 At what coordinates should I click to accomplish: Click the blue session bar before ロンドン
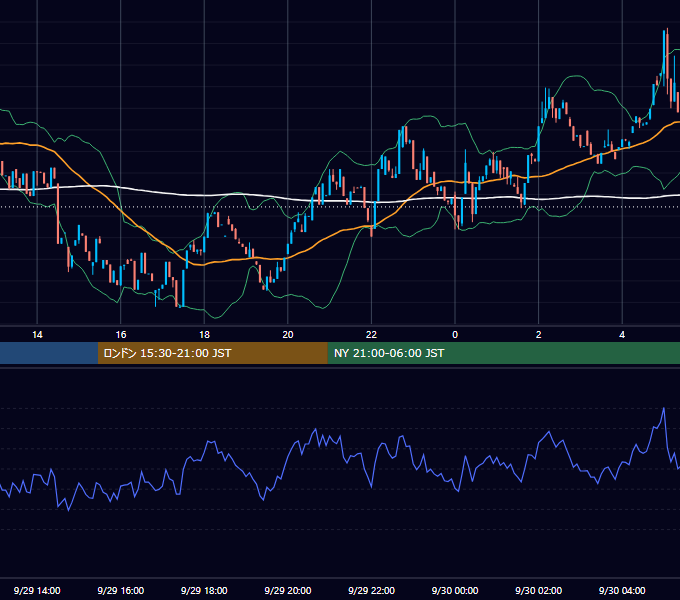click(x=49, y=353)
